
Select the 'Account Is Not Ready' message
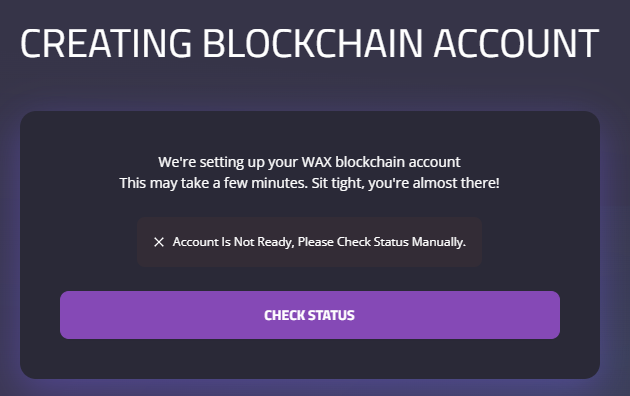tap(319, 242)
